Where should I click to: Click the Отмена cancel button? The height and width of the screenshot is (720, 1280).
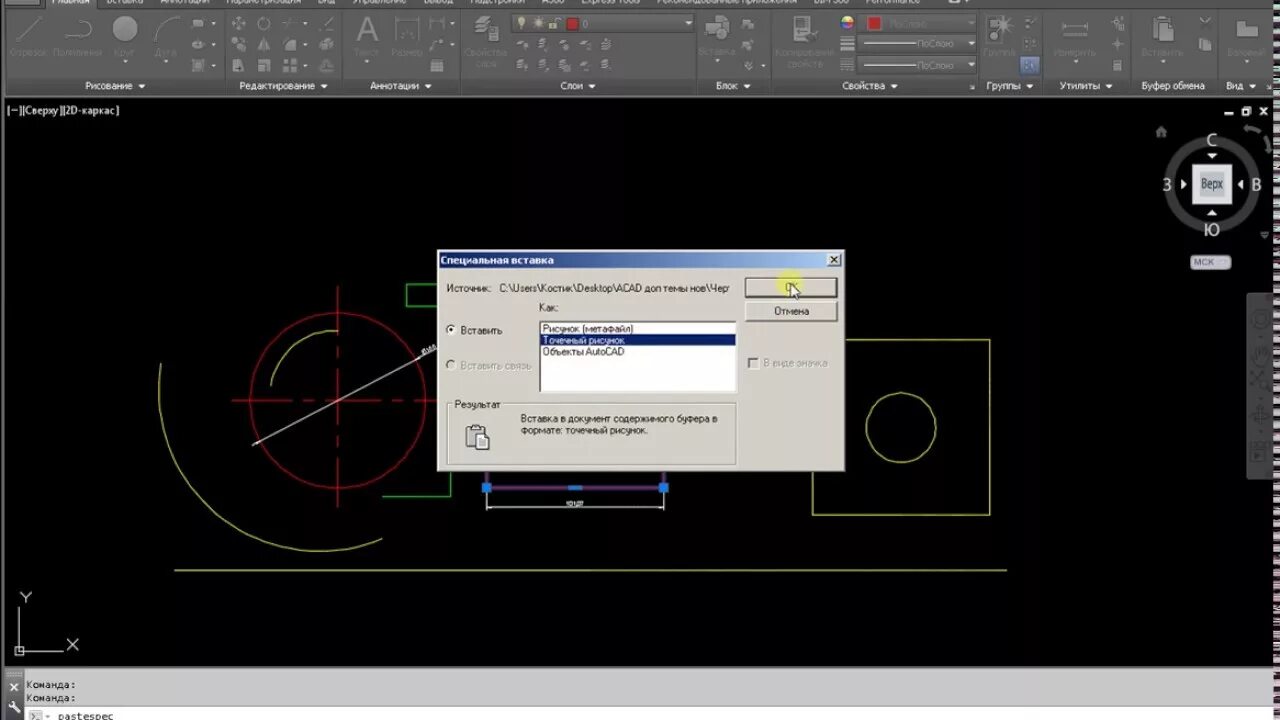pos(791,311)
